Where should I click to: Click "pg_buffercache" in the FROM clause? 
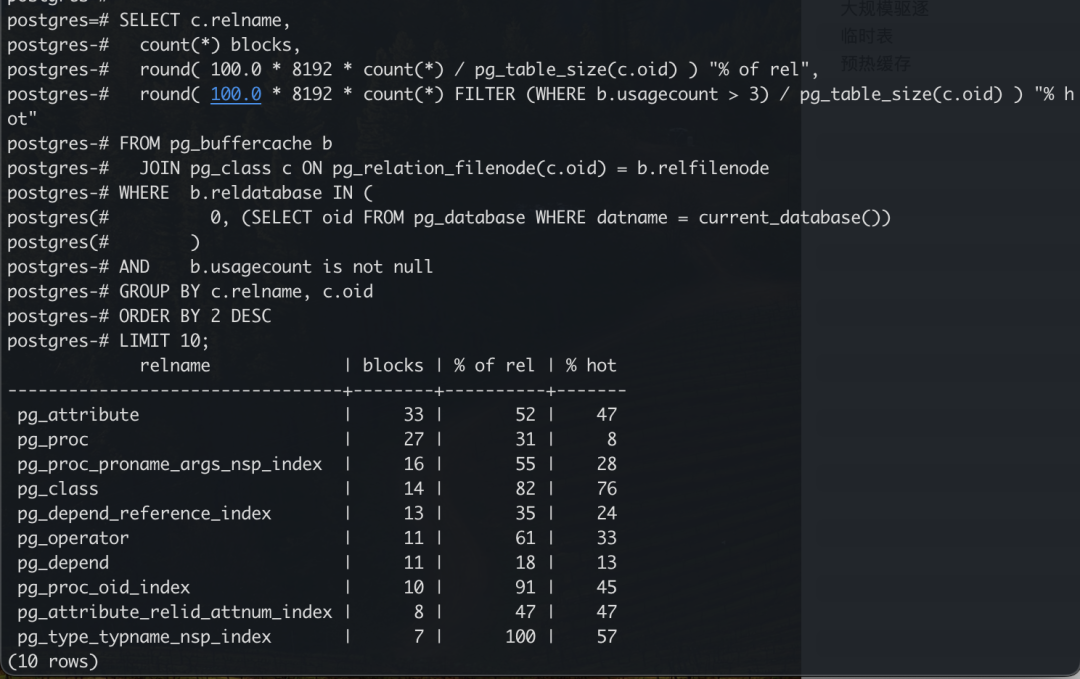coord(240,143)
